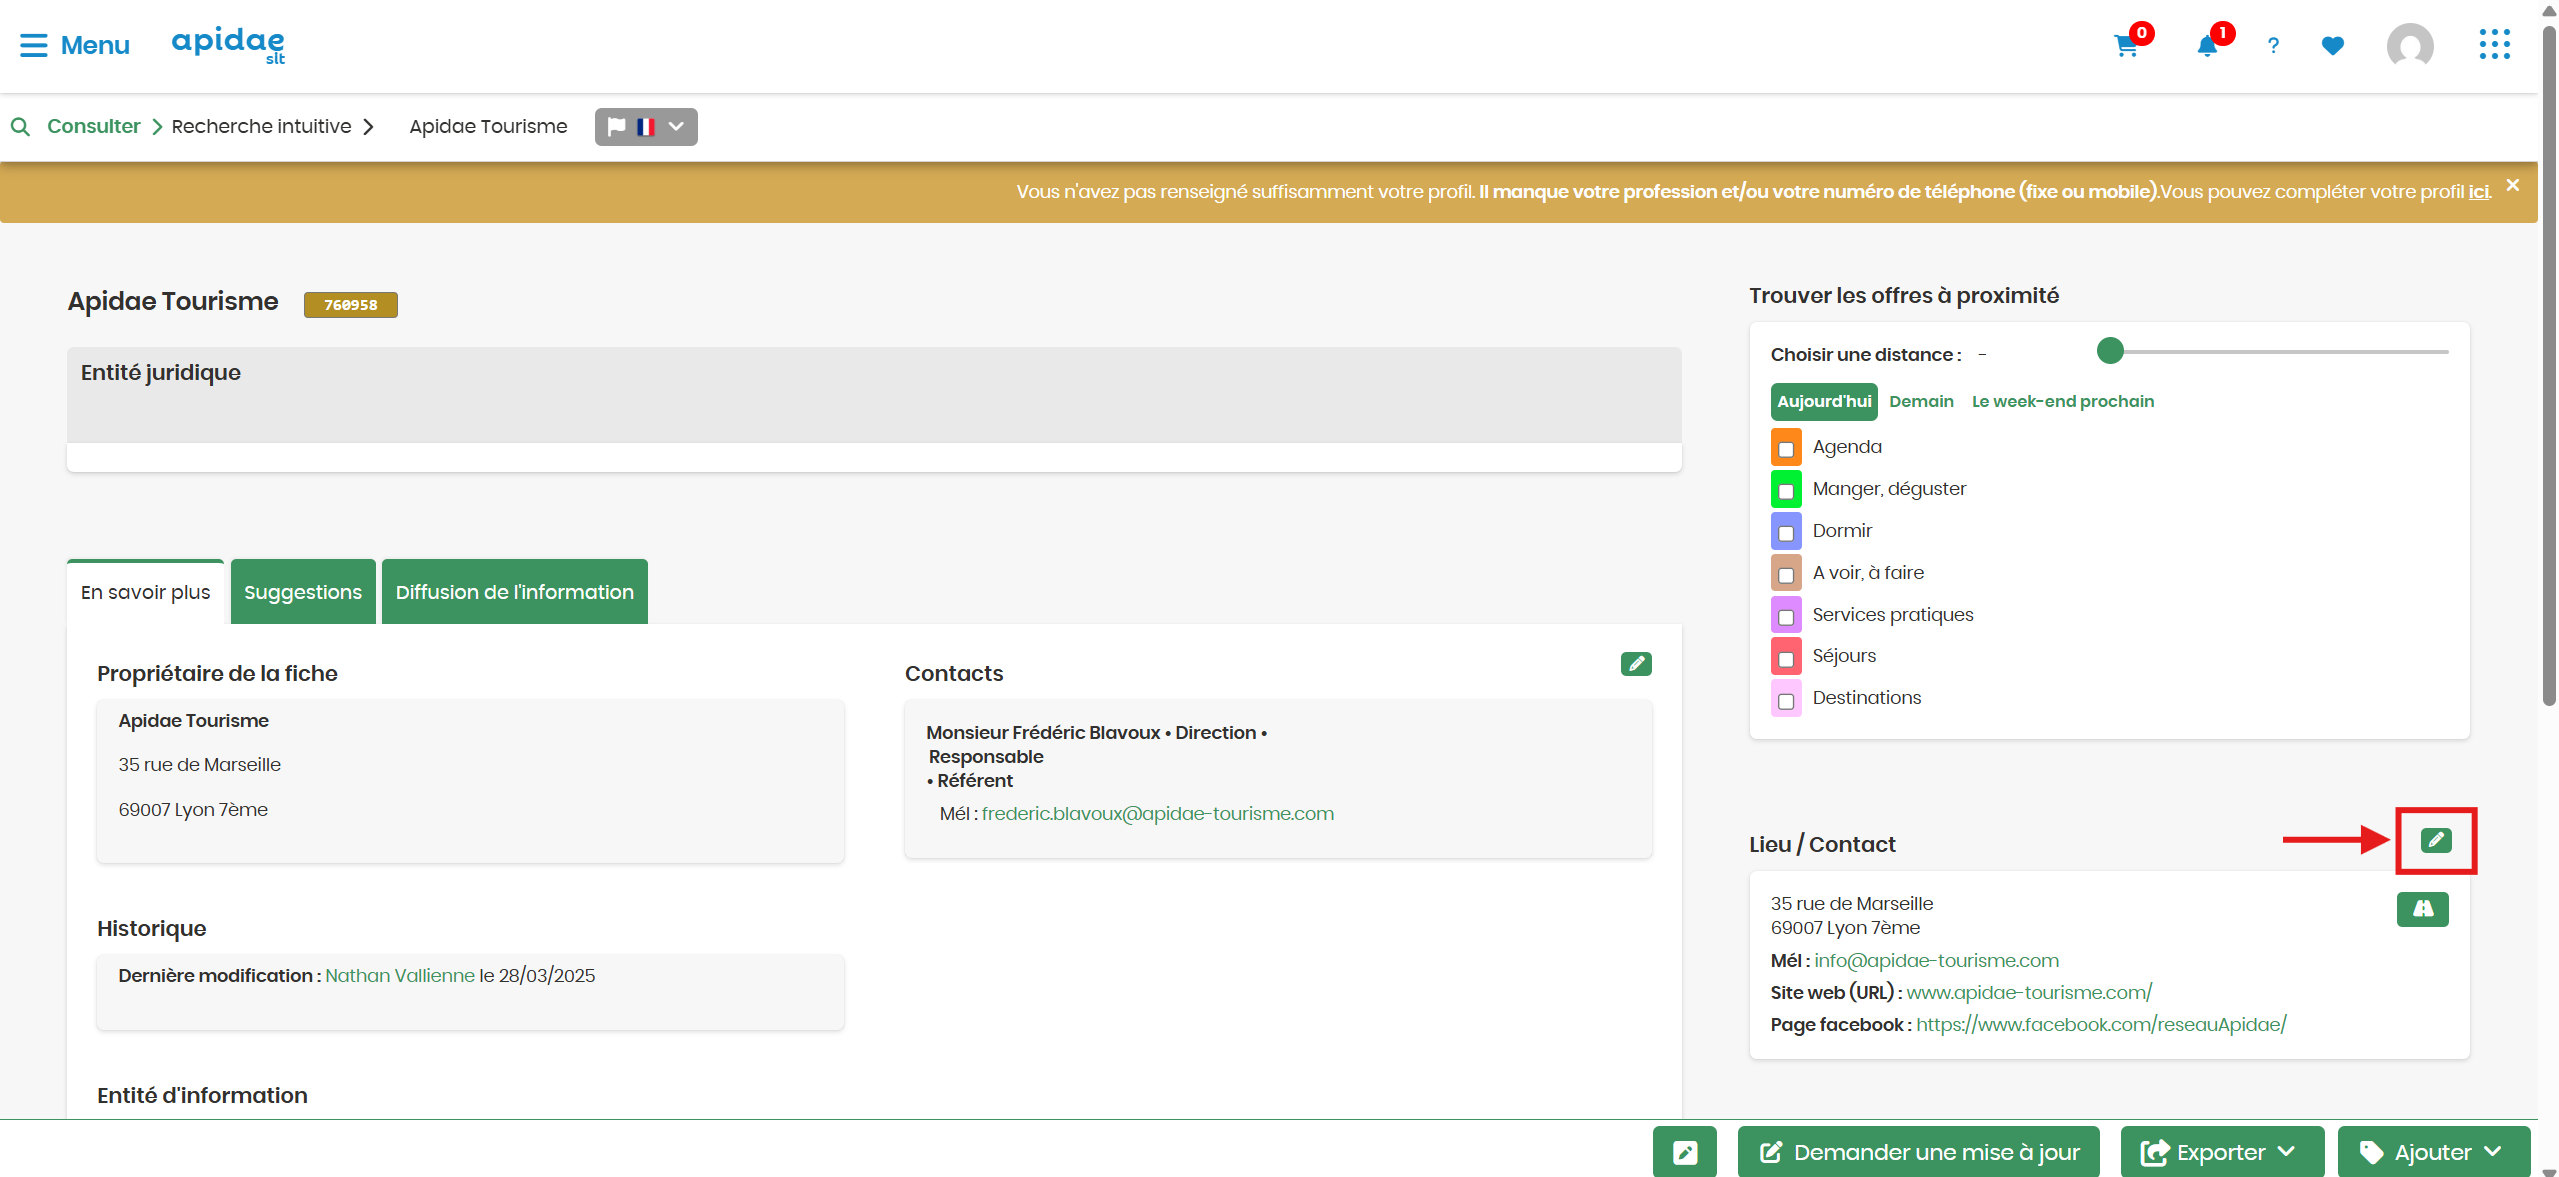Open the shopping cart icon
Viewport: 2559px width, 1177px height.
pos(2125,46)
